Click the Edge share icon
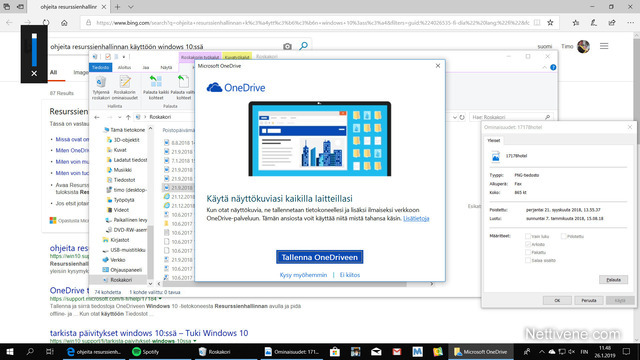The image size is (640, 360). 612,23
